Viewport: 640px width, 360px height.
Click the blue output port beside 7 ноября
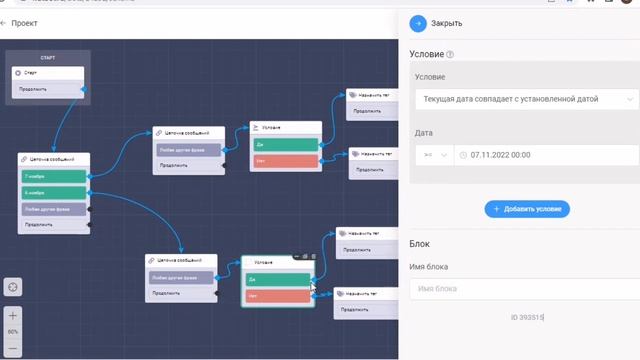pos(89,176)
